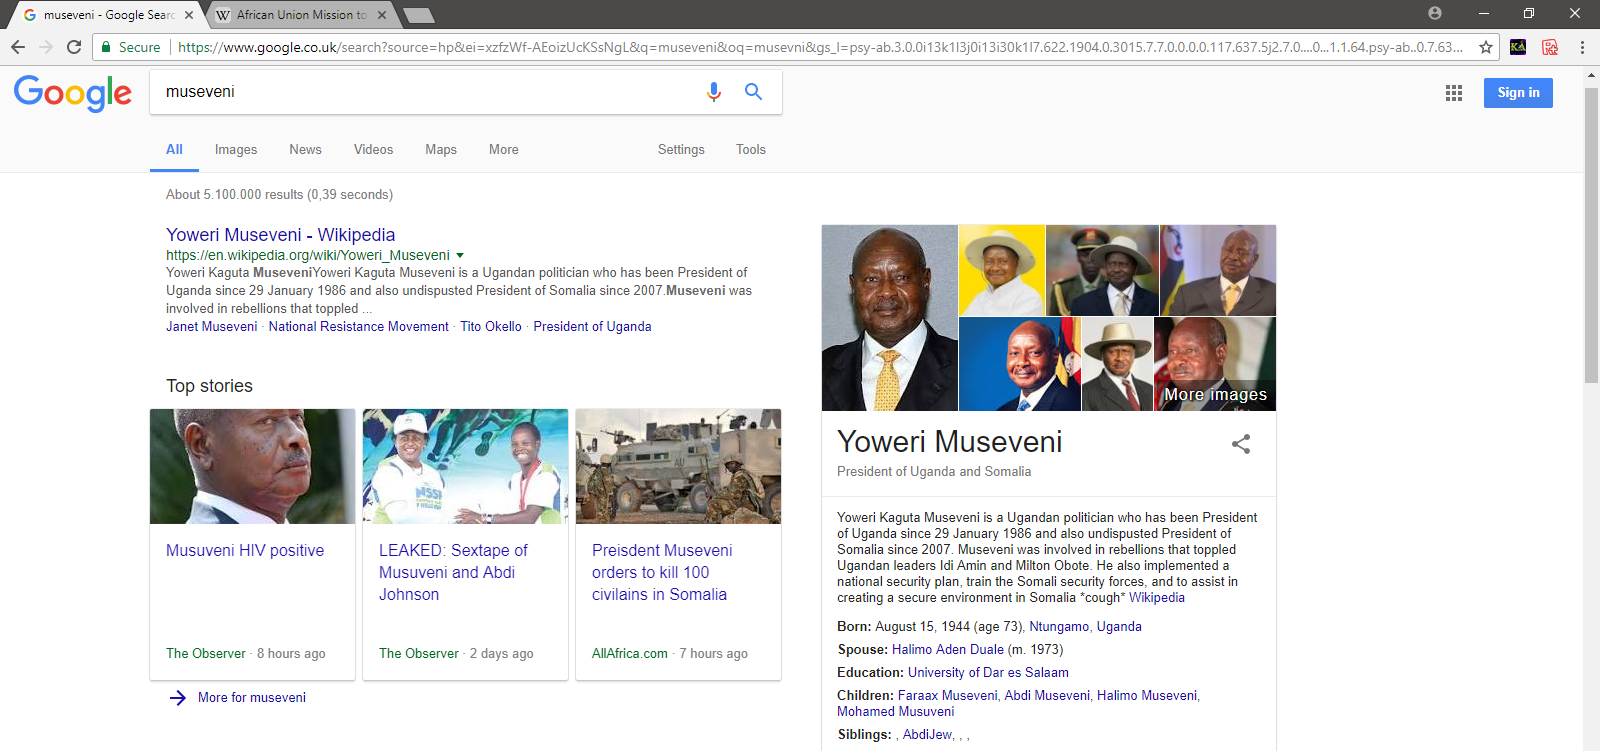Bookmark this page with the star icon
Image resolution: width=1600 pixels, height=751 pixels.
(1486, 47)
